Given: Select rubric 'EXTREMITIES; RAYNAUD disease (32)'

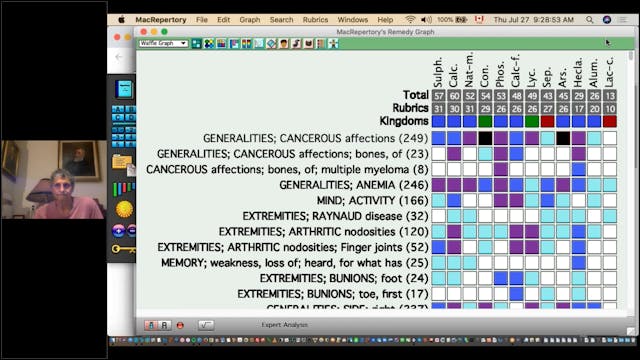Looking at the screenshot, I should 336,216.
